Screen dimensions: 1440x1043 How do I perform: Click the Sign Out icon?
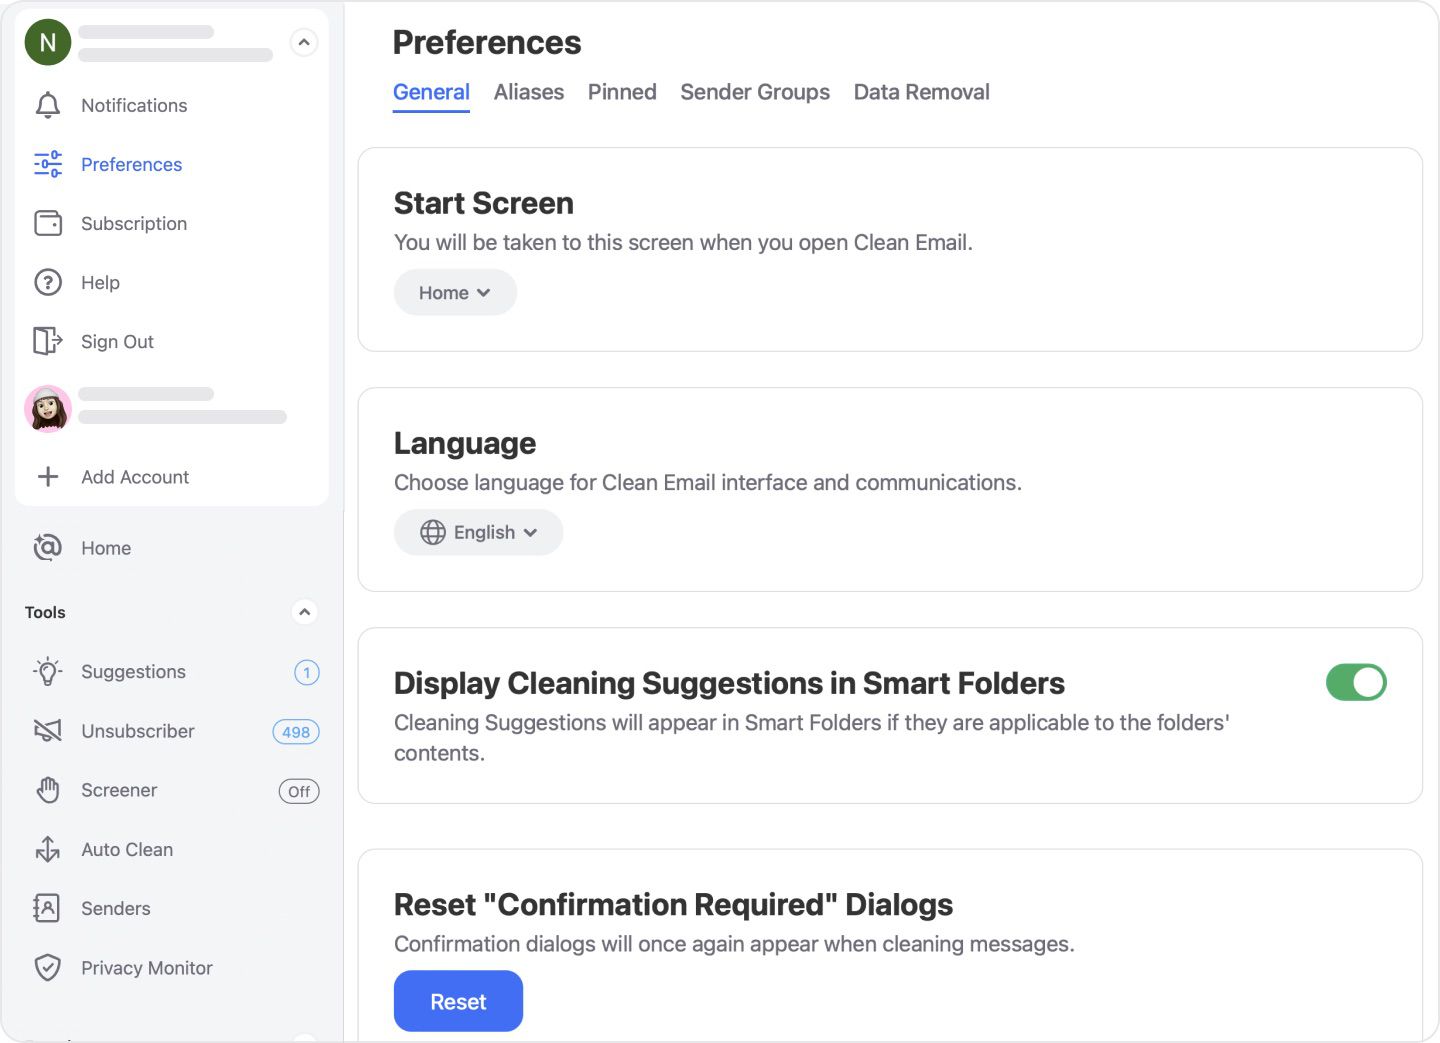pos(47,341)
